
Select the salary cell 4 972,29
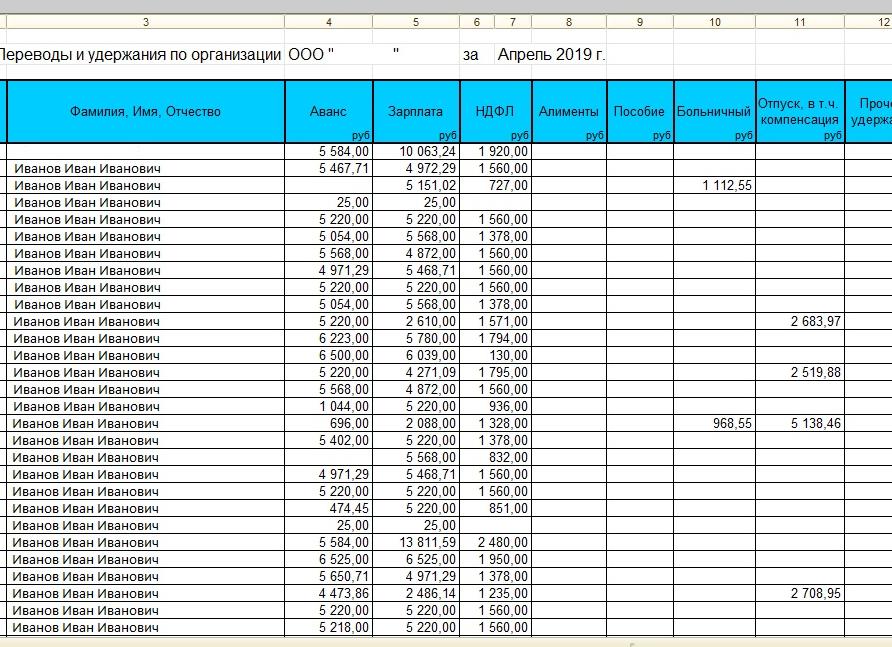click(416, 168)
